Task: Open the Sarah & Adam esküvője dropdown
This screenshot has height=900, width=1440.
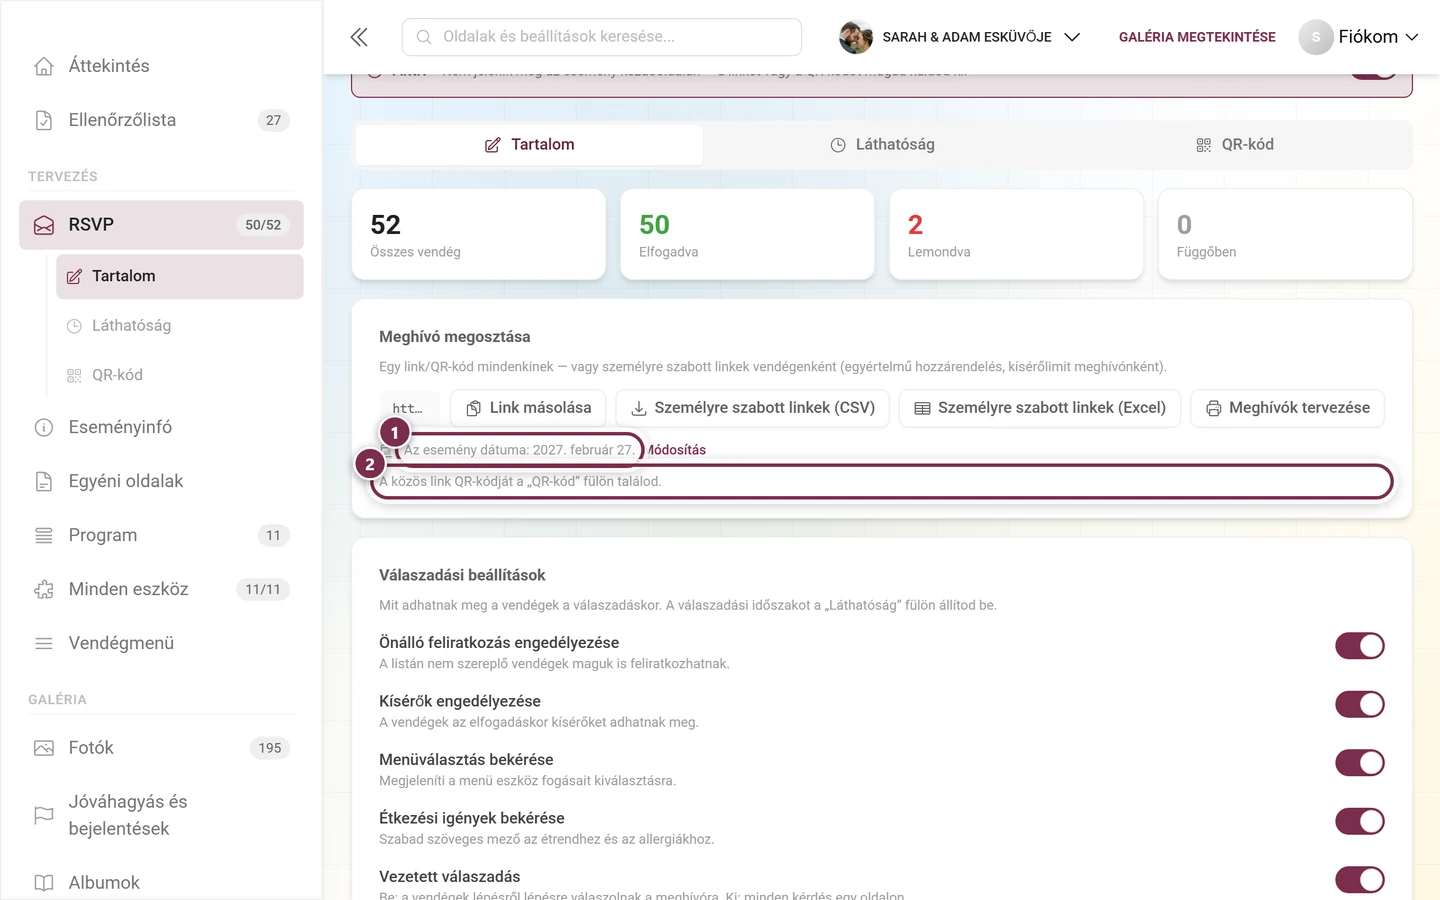Action: (960, 37)
